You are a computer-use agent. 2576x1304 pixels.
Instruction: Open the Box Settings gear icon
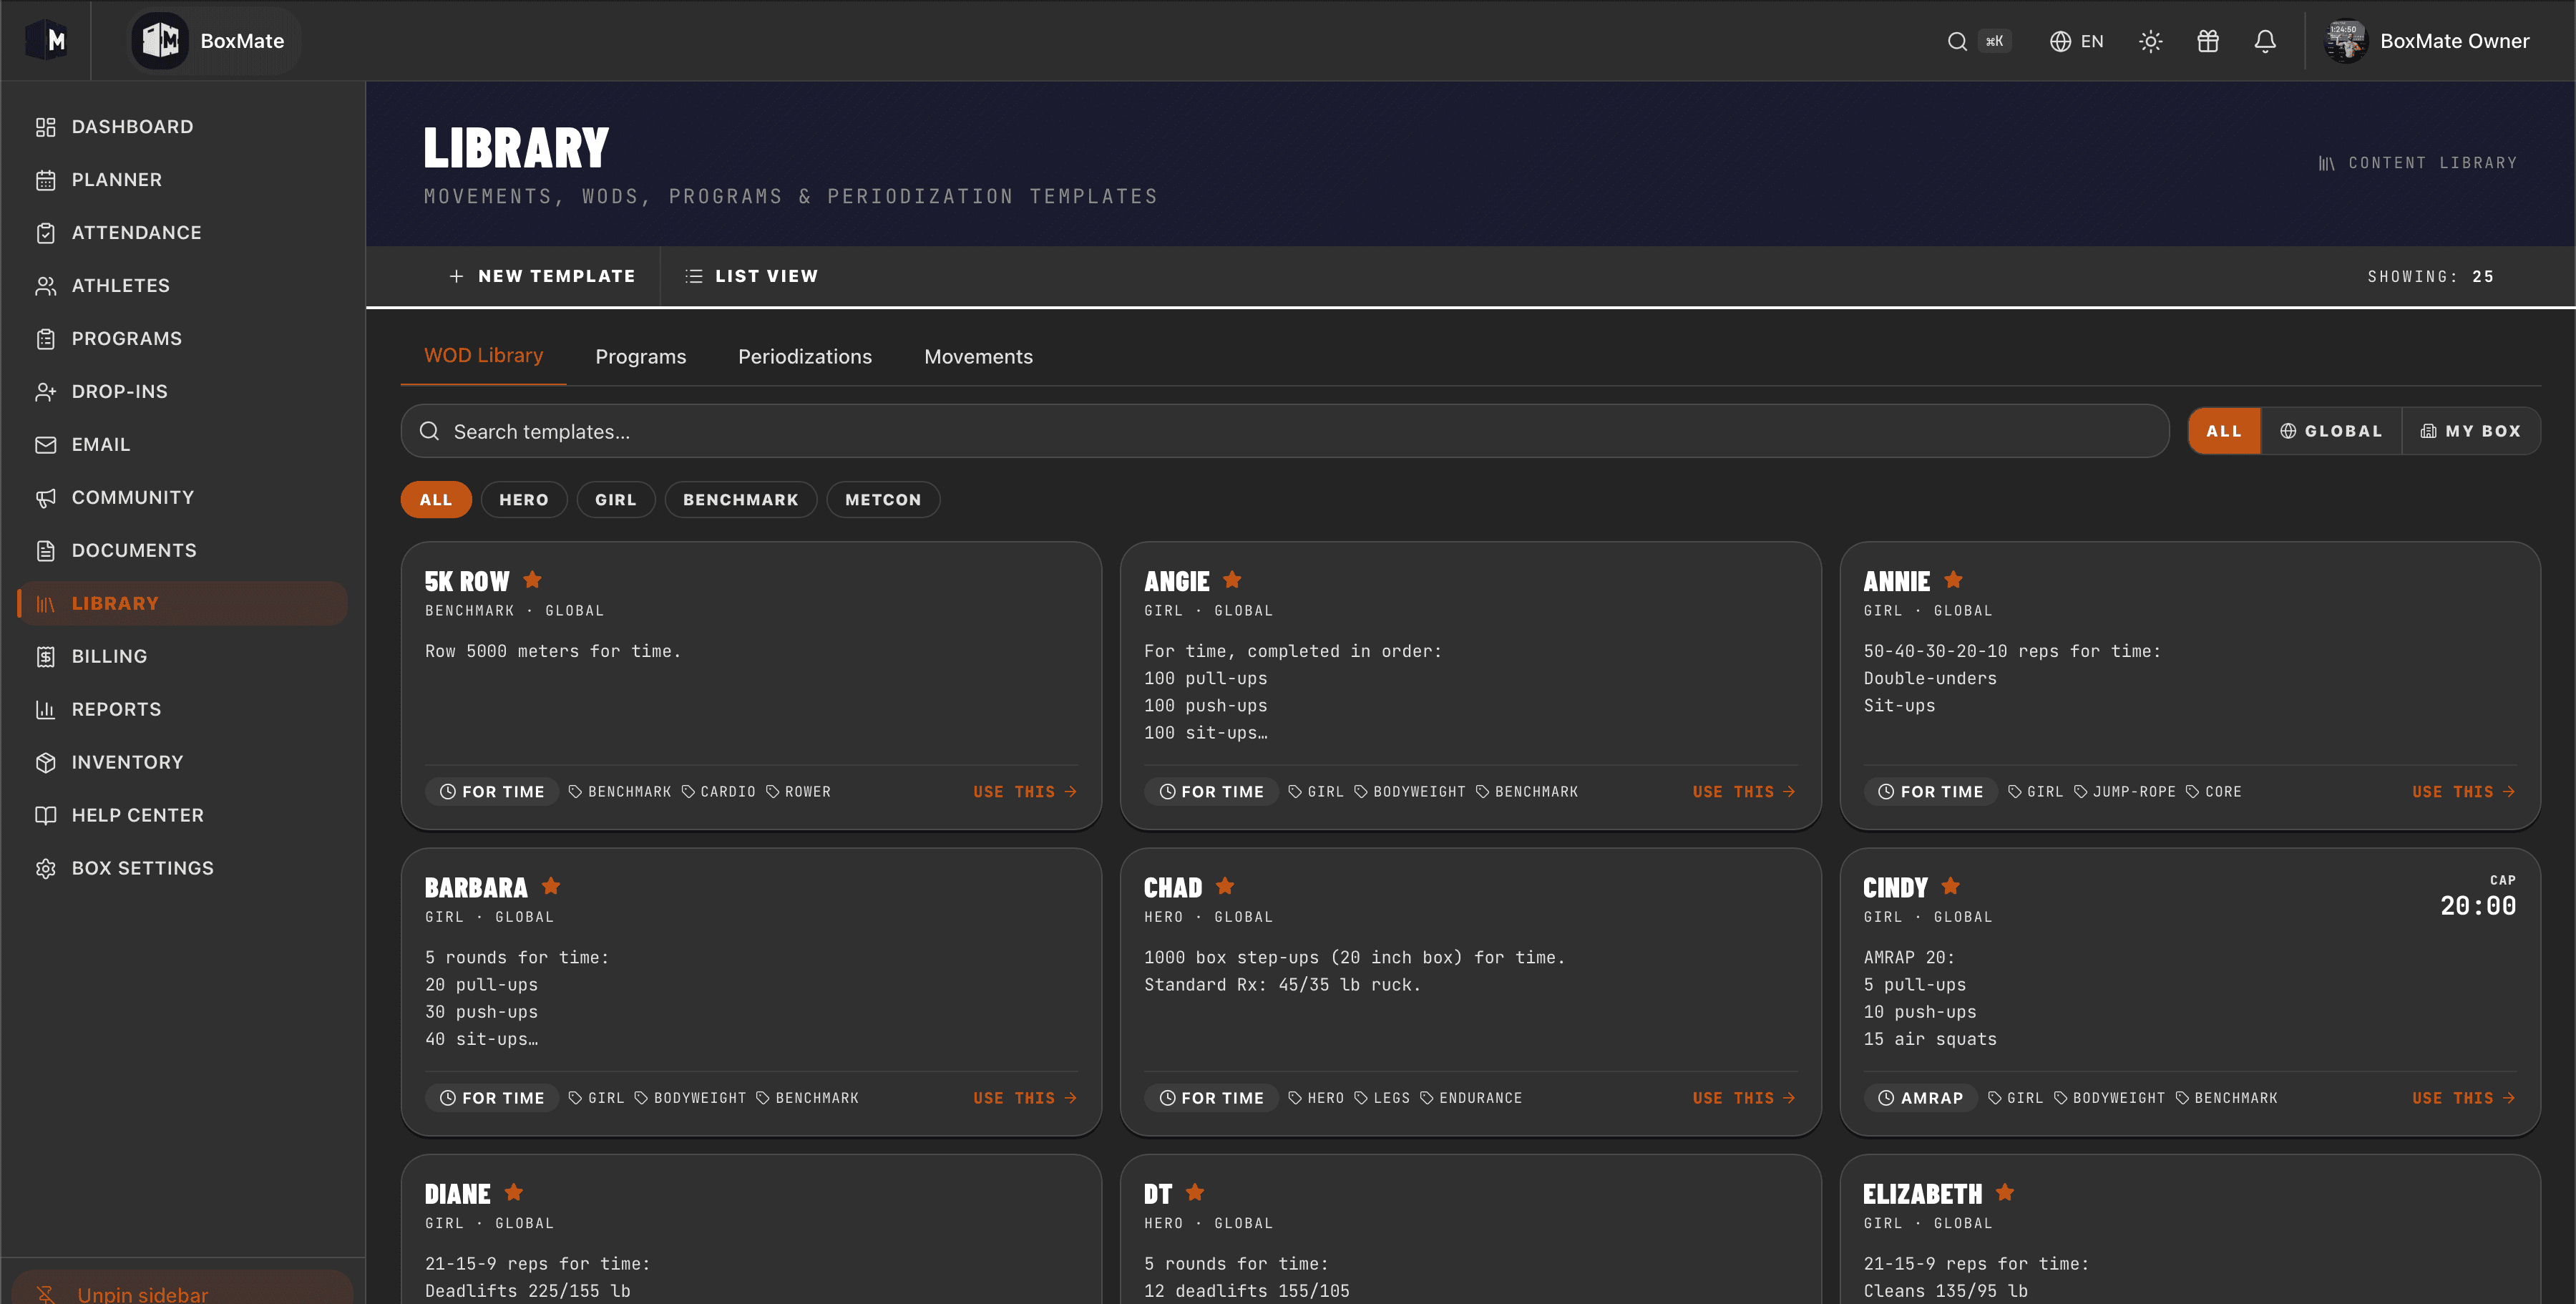coord(45,869)
